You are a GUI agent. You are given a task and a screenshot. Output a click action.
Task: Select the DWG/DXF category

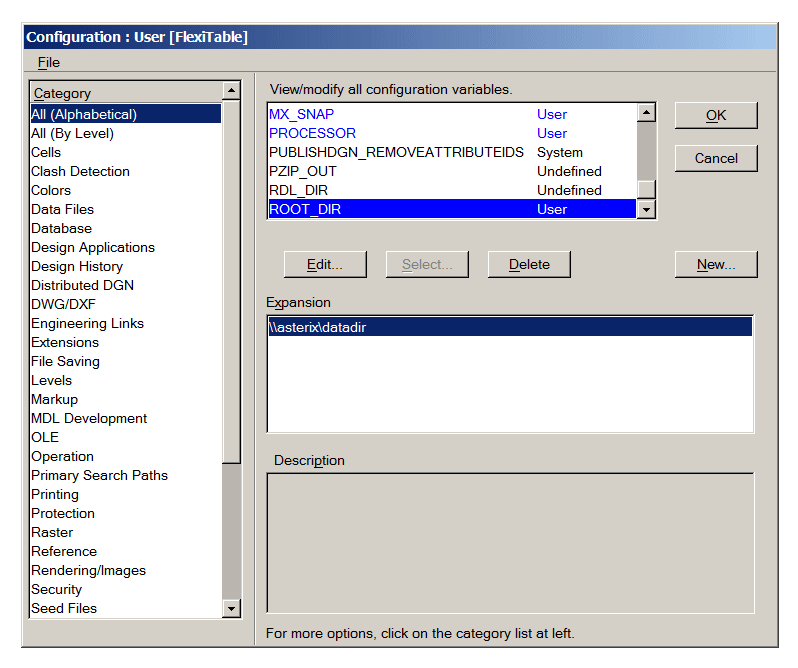(x=126, y=304)
